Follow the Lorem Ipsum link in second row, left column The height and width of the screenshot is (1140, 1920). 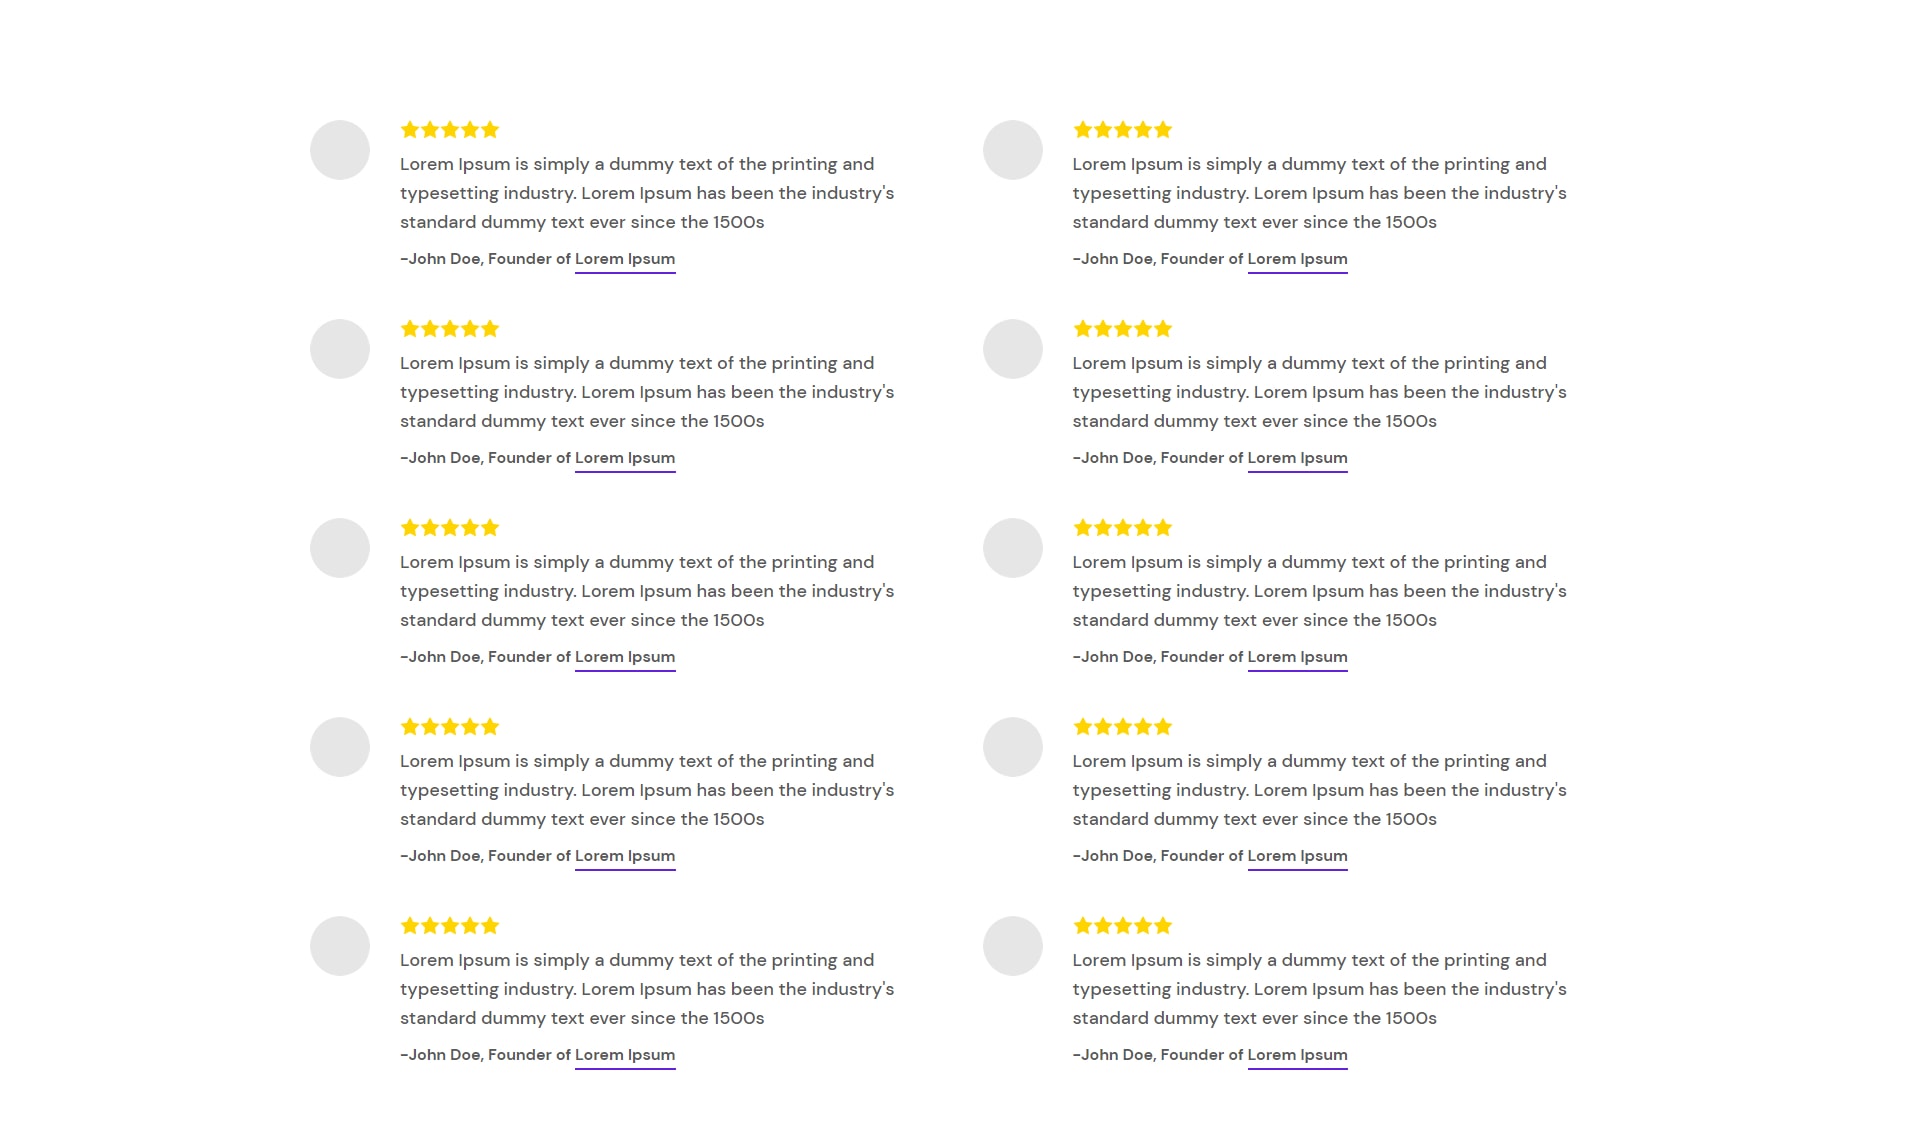[625, 458]
